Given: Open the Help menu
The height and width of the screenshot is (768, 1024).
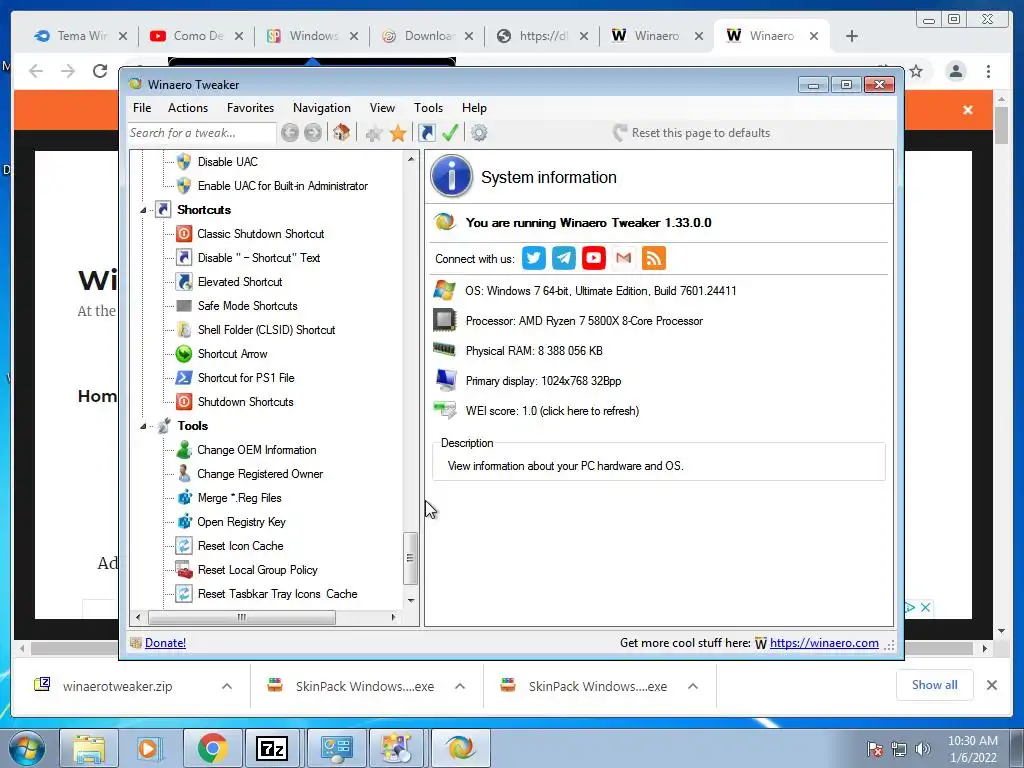Looking at the screenshot, I should pos(474,108).
